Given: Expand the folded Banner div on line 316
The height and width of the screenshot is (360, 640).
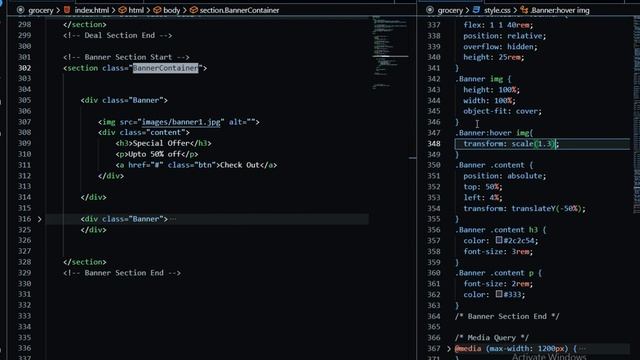Looking at the screenshot, I should pos(40,219).
